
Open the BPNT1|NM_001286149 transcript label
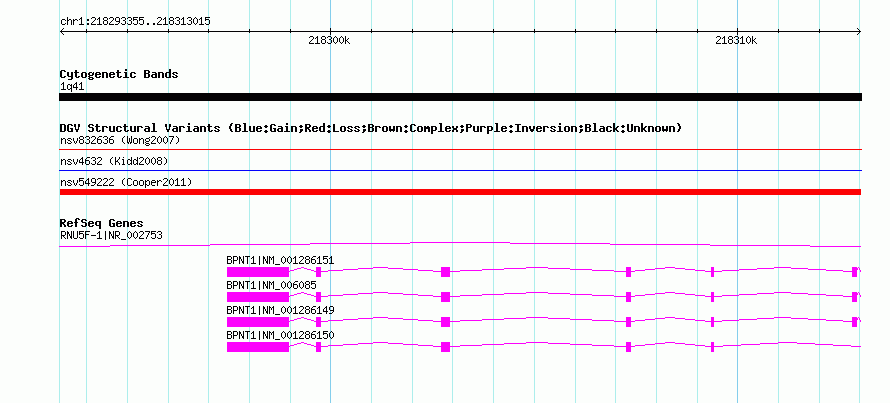(280, 310)
